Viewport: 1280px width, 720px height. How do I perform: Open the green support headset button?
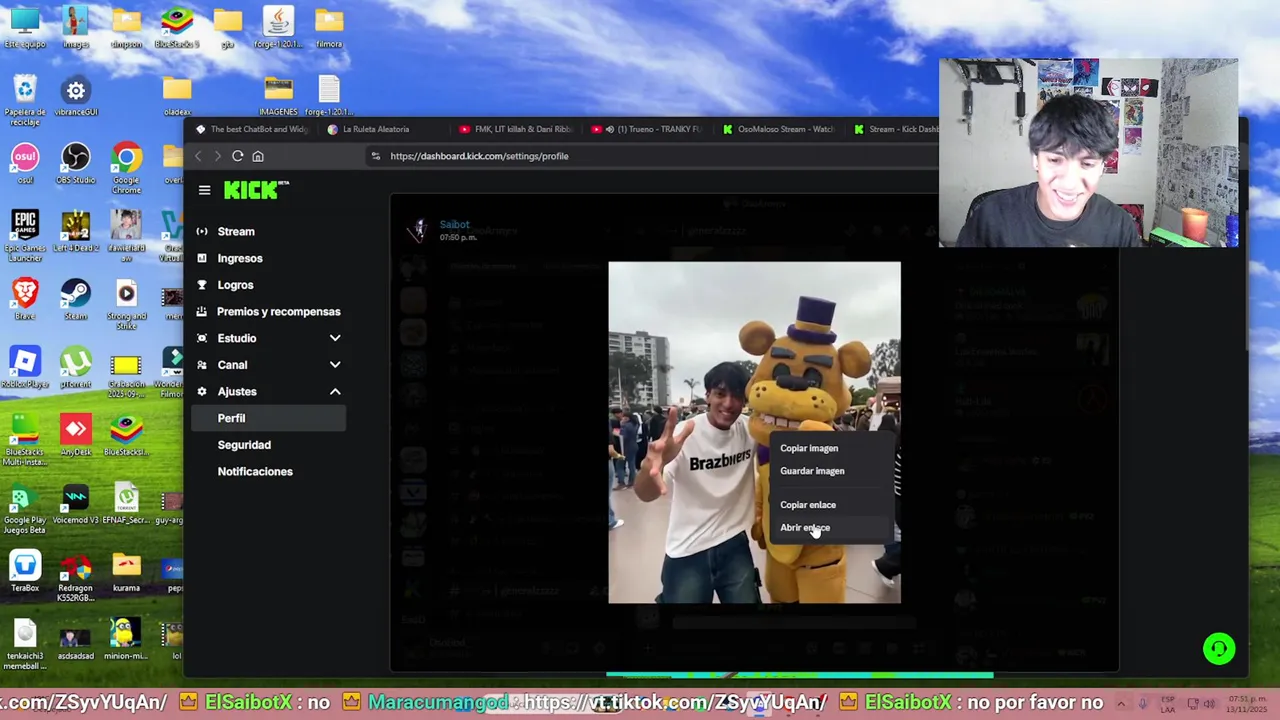tap(1219, 649)
